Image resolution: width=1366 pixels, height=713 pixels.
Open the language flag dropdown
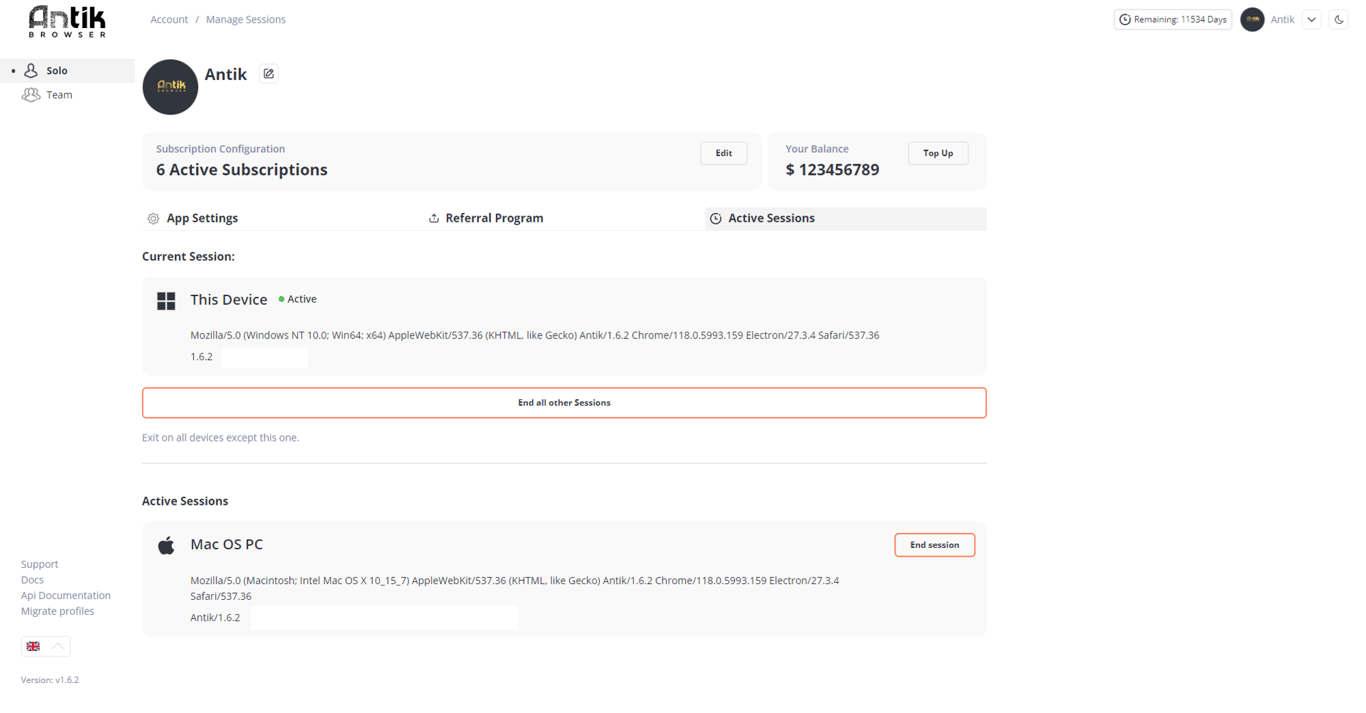click(x=46, y=646)
